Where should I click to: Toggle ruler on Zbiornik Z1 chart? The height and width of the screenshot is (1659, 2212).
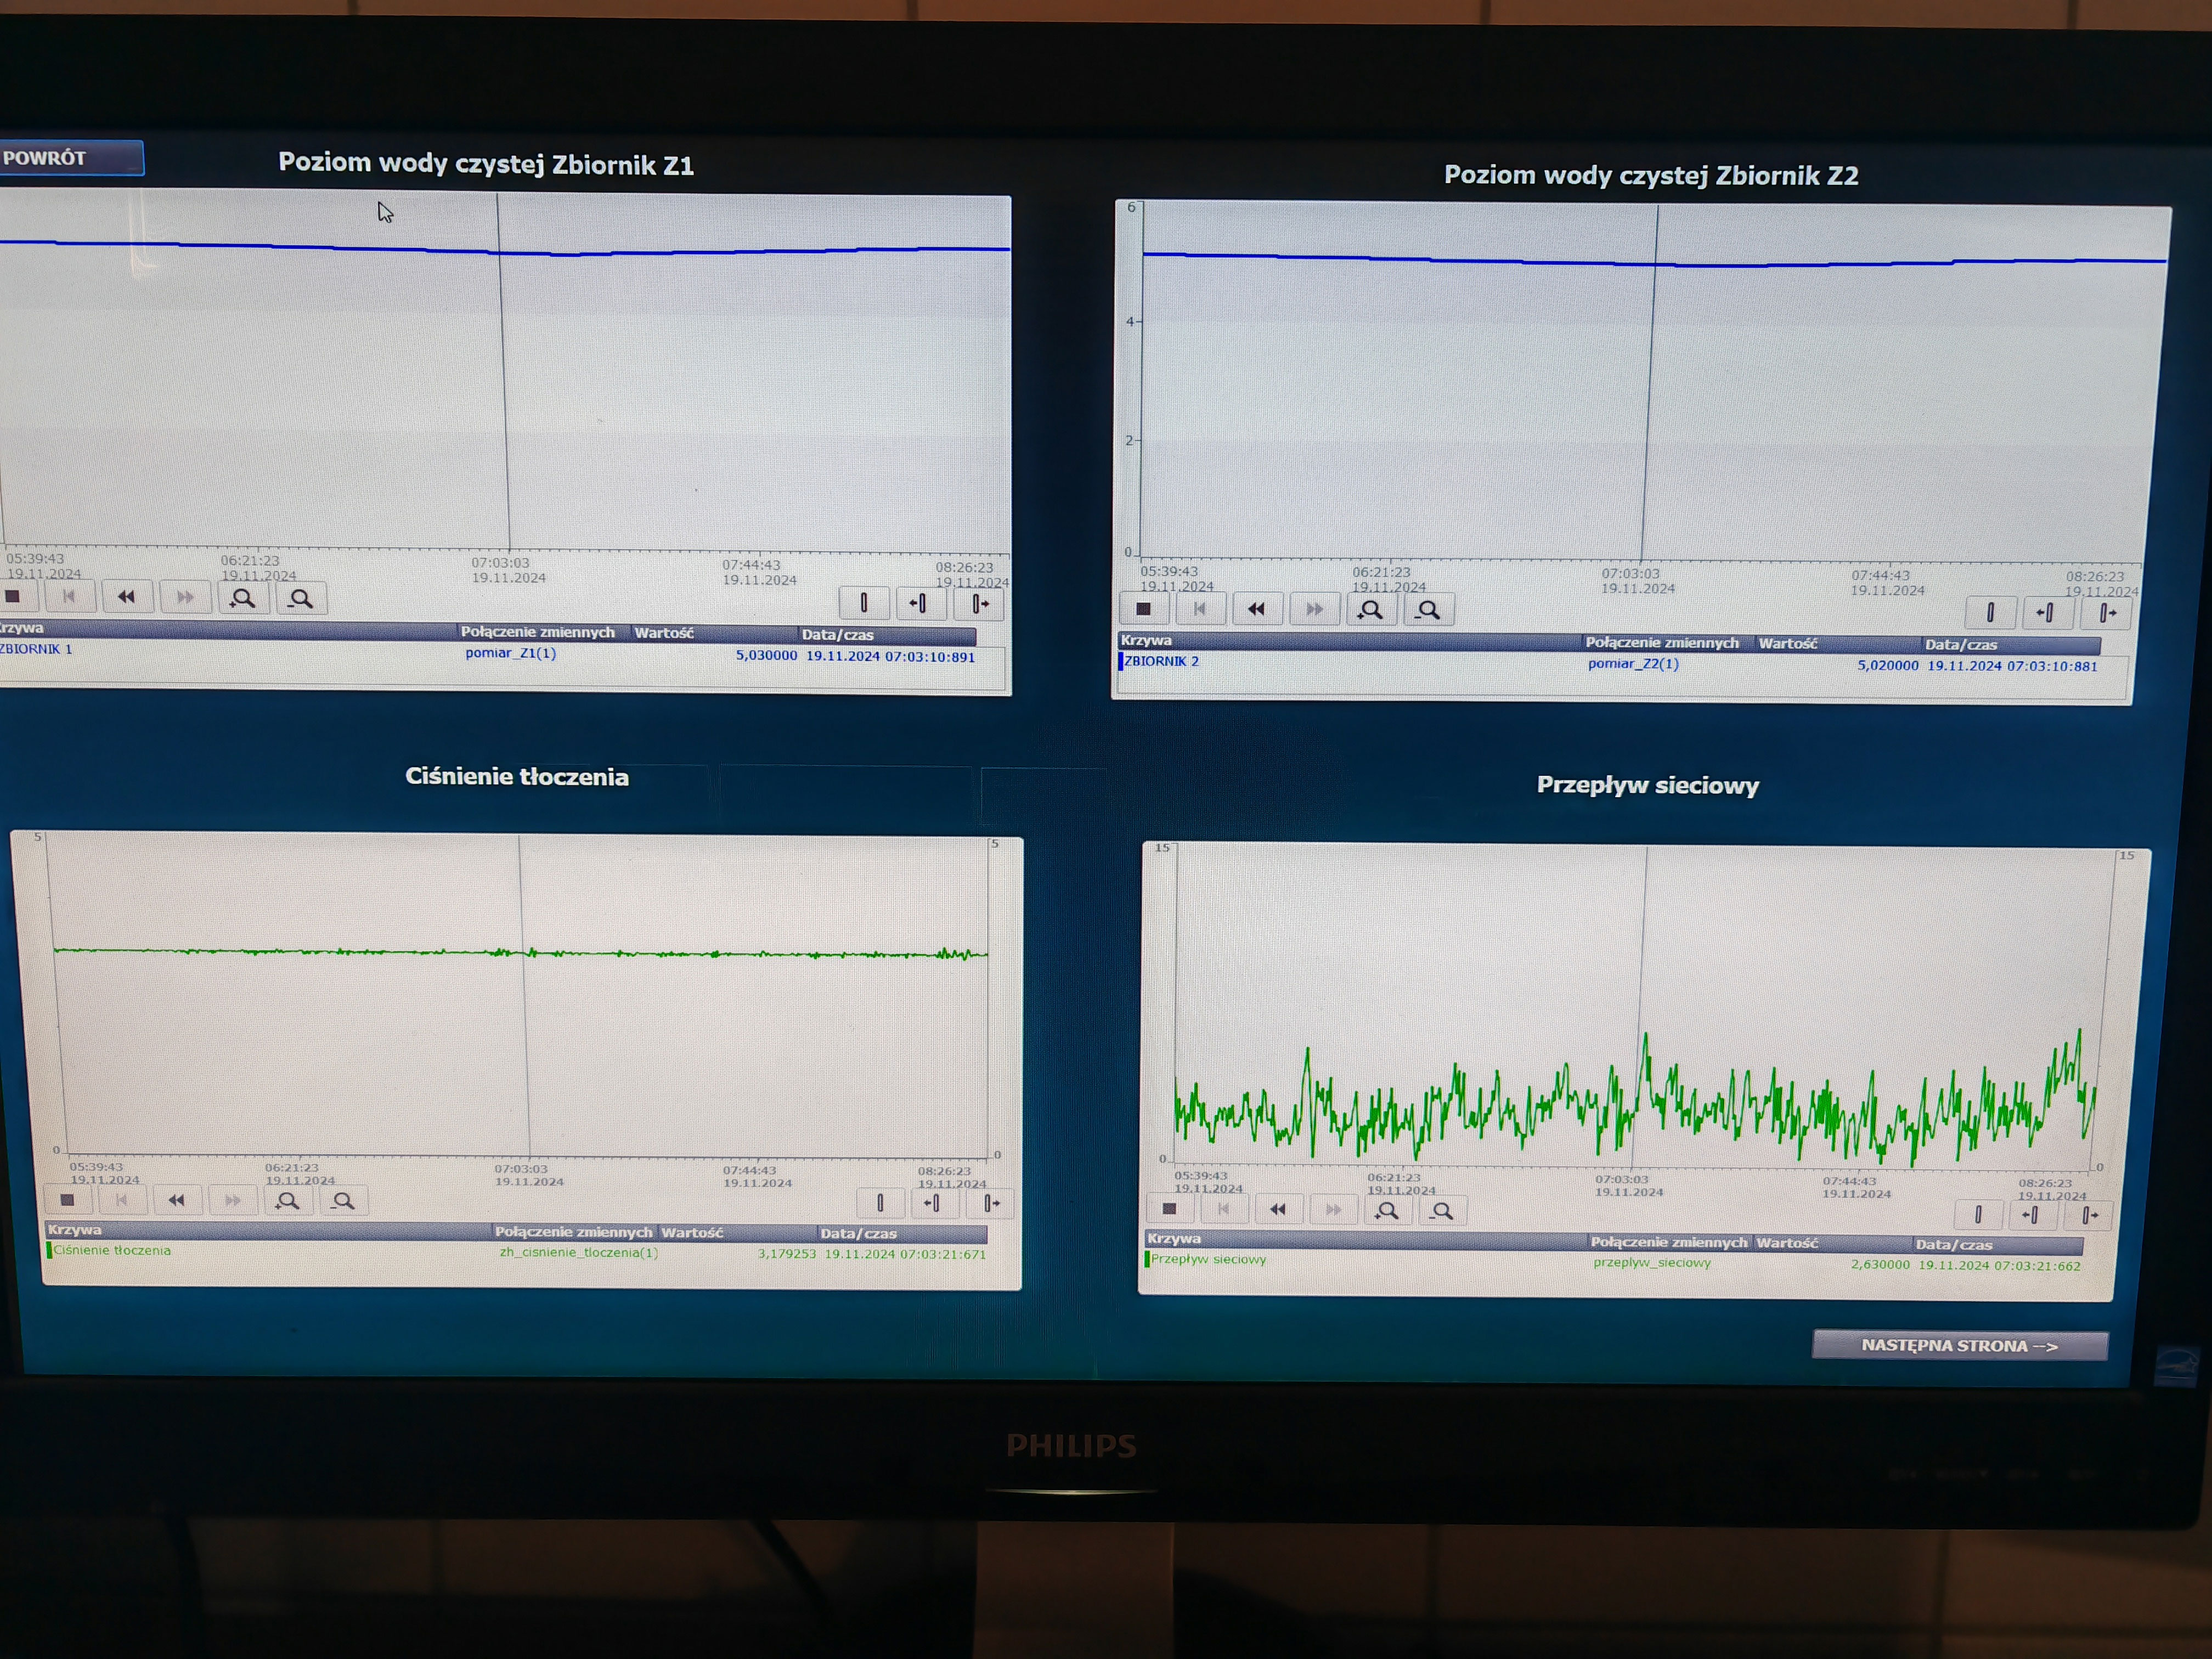(x=864, y=602)
